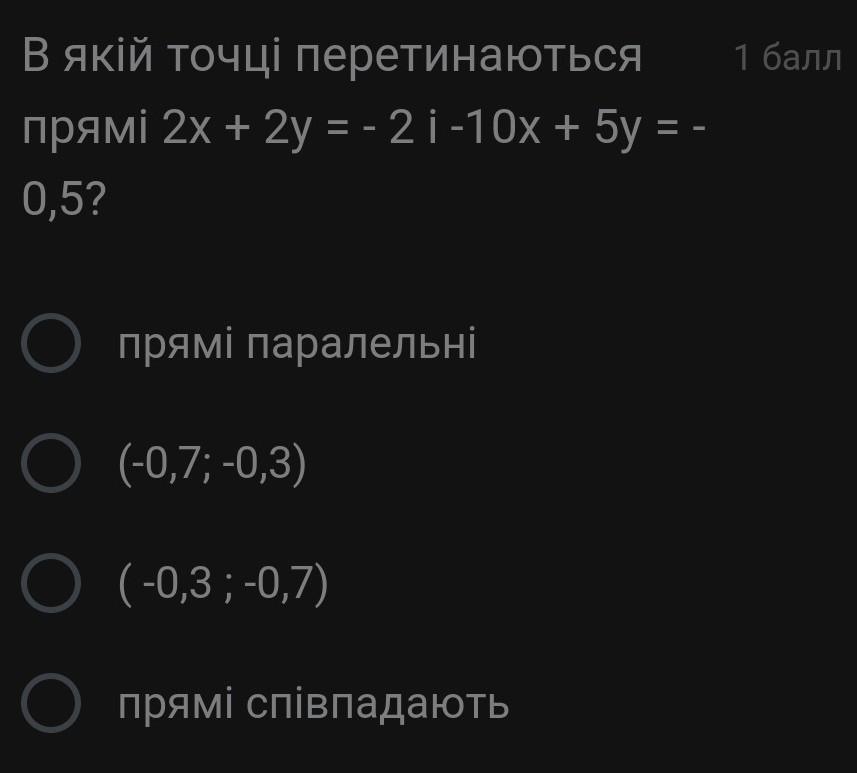
Task: Click the "прямі співпадають" answer label text
Action: pyautogui.click(x=314, y=704)
